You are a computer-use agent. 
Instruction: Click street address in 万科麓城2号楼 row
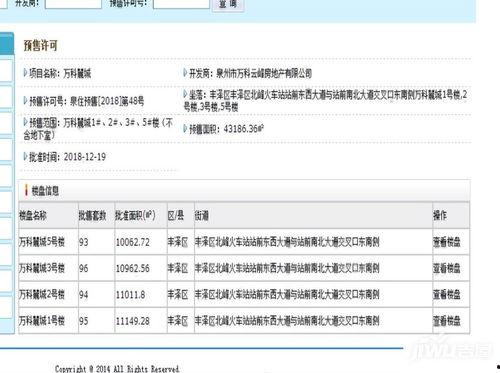[287, 294]
